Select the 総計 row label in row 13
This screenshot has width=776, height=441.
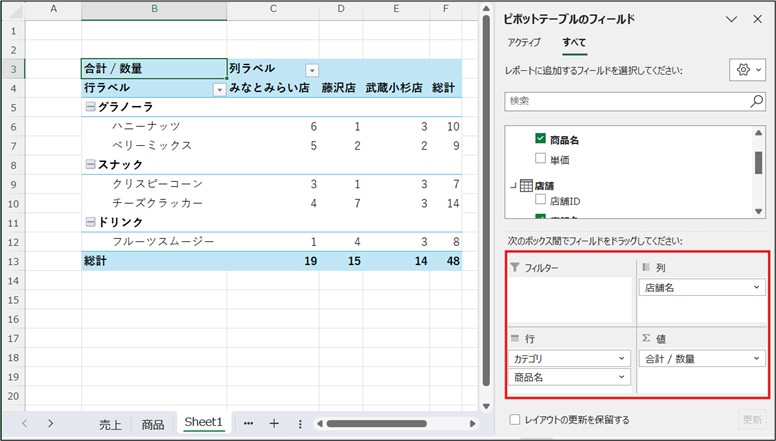(x=154, y=261)
